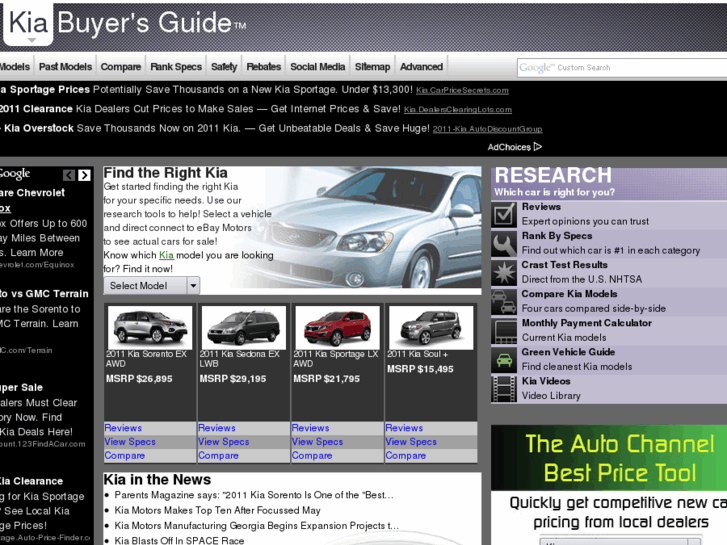This screenshot has width=727, height=545.
Task: Click Compare under Kia Soul +
Action: click(x=406, y=455)
